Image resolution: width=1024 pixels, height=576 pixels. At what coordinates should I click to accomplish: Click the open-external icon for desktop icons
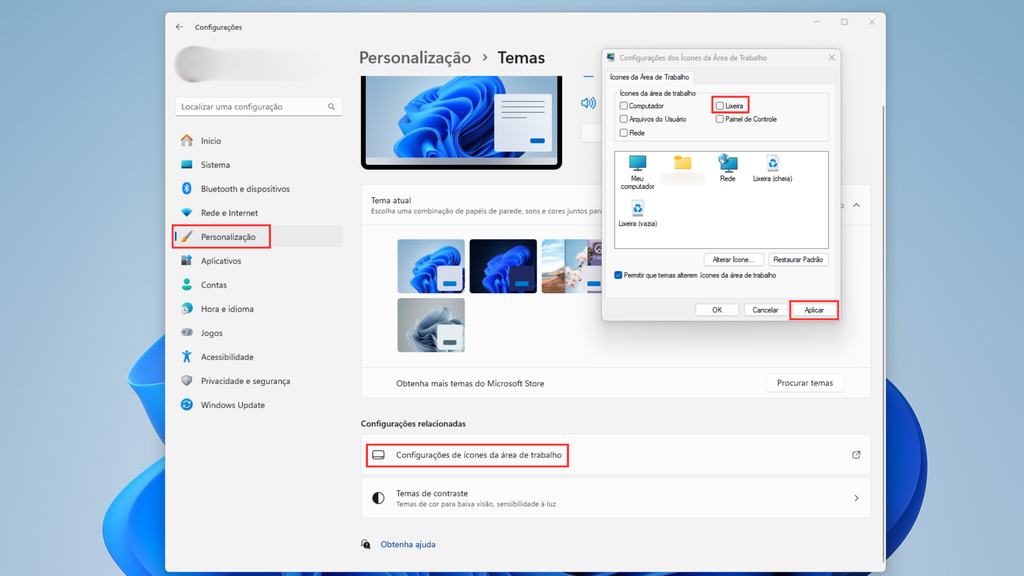point(856,455)
